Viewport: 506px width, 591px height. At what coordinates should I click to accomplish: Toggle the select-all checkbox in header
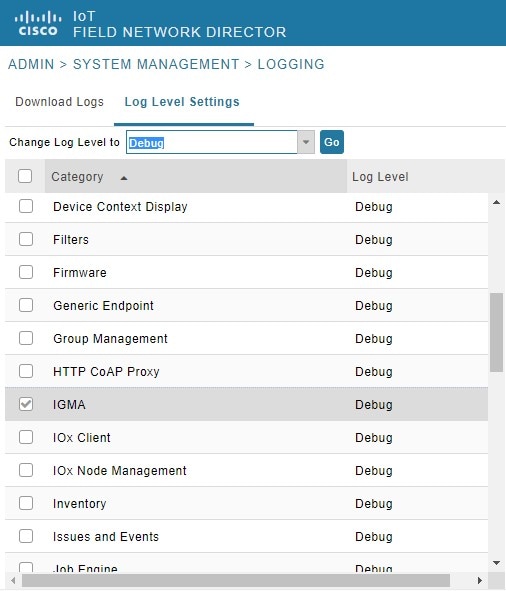click(x=25, y=176)
